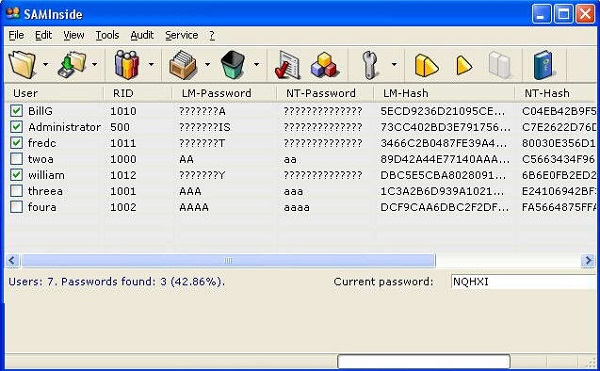This screenshot has height=371, width=600.
Task: Open the Edit menu
Action: [x=43, y=35]
